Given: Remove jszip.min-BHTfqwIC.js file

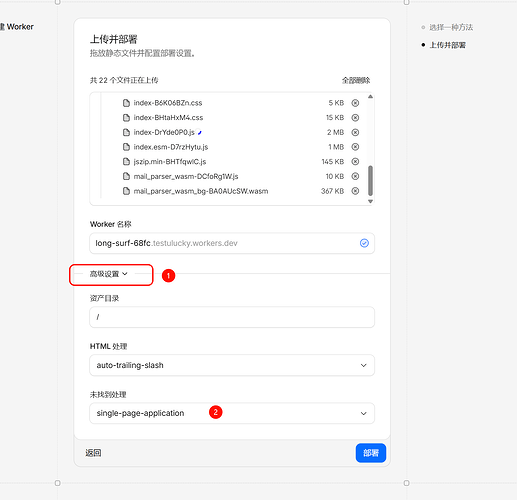Looking at the screenshot, I should point(355,162).
